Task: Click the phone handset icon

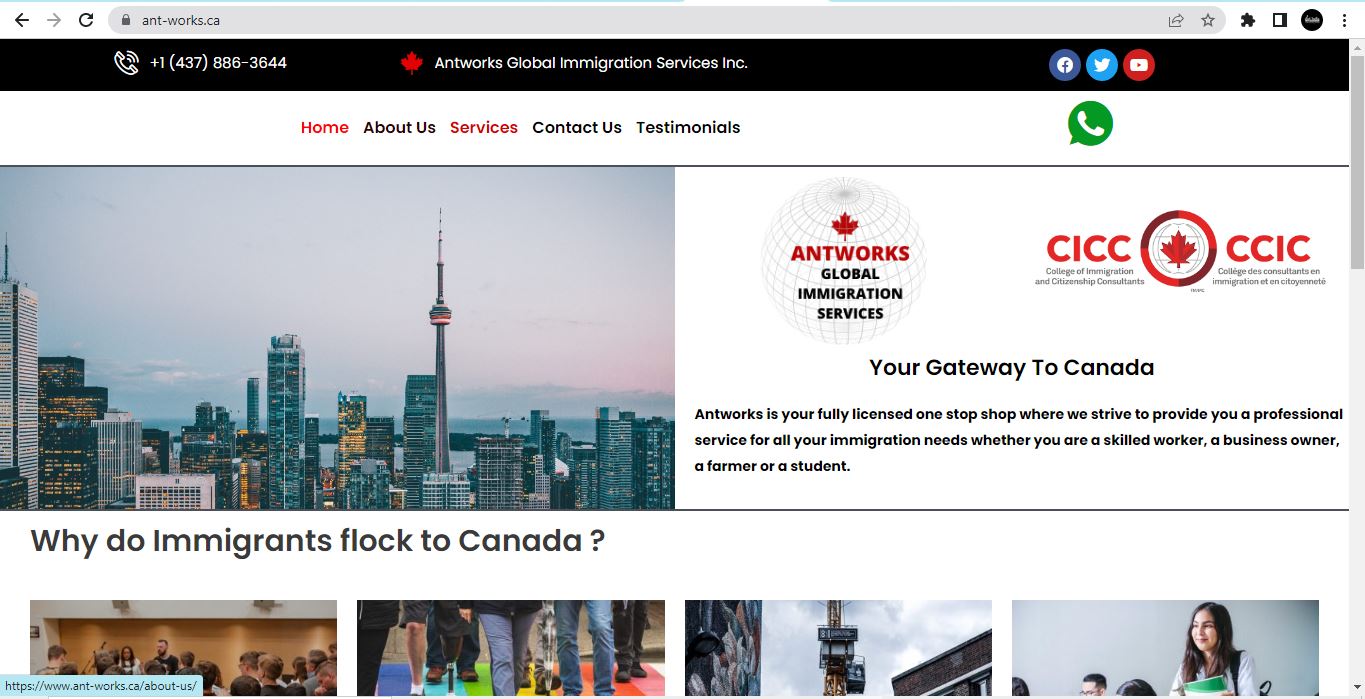Action: click(126, 63)
